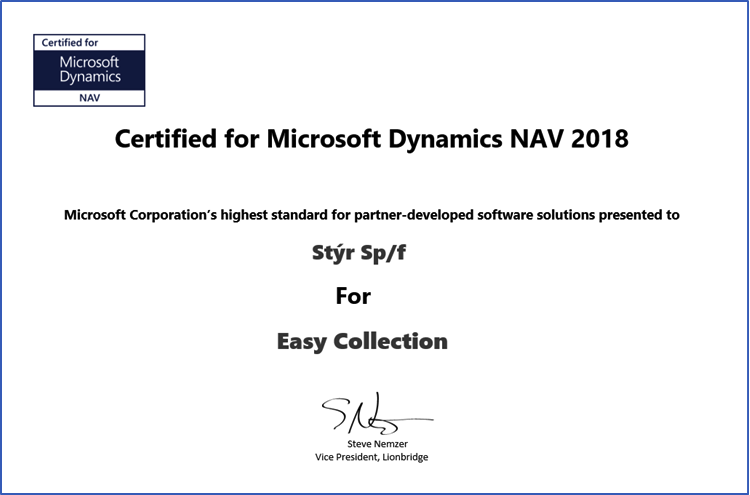Click the heading "Certified for Microsoft Dynamics NAV 2018"

[x=372, y=139]
